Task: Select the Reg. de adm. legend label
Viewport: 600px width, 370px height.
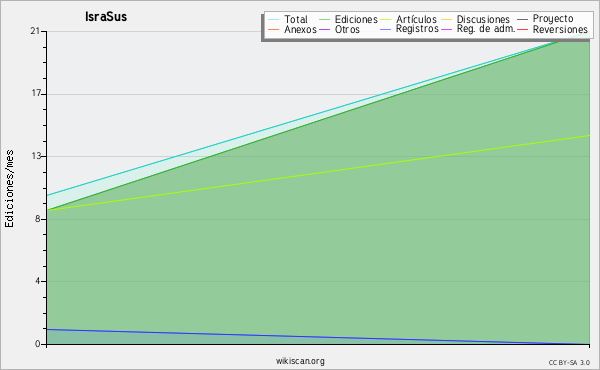Action: click(x=486, y=29)
